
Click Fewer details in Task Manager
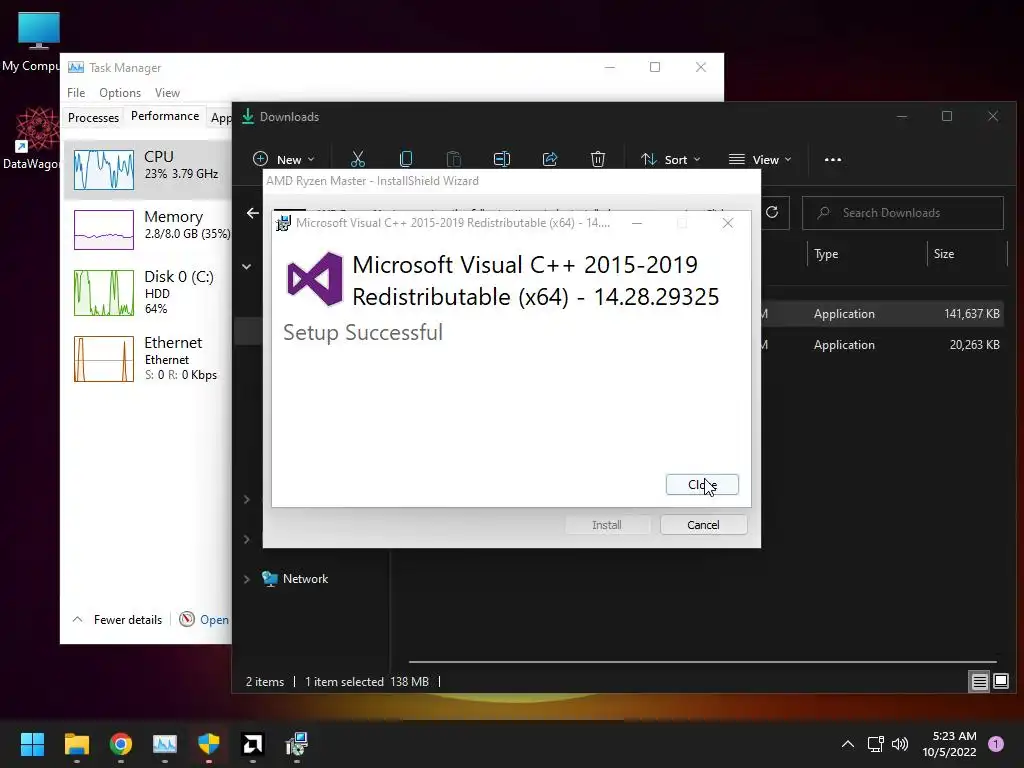(118, 620)
